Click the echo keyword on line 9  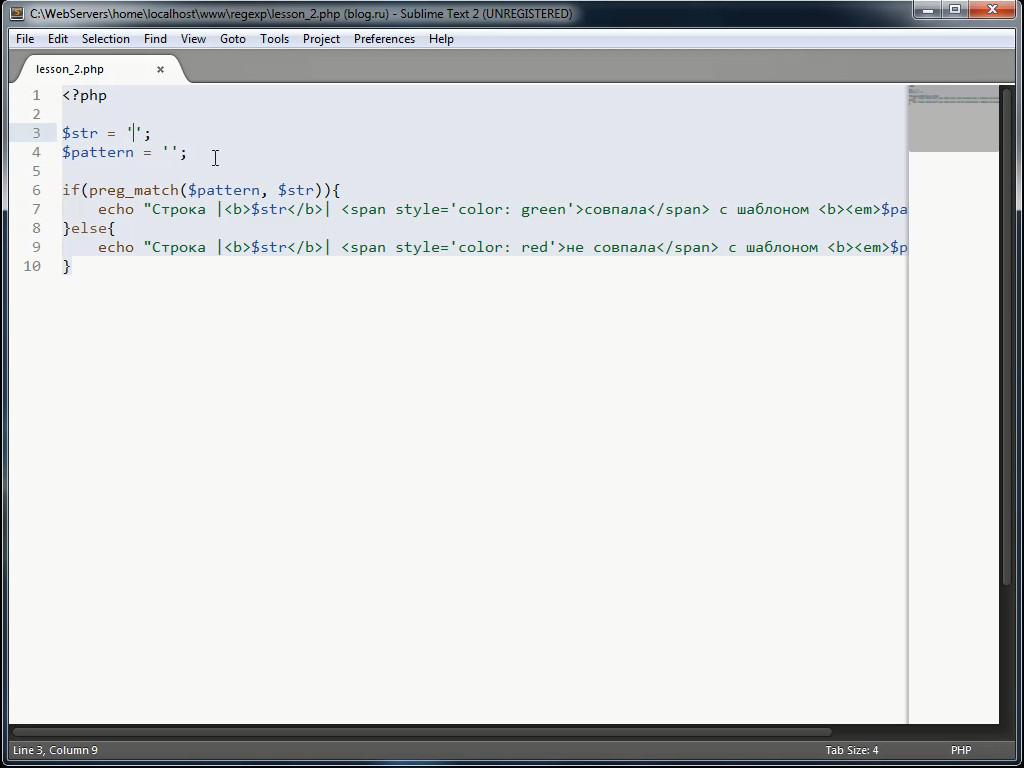point(116,247)
